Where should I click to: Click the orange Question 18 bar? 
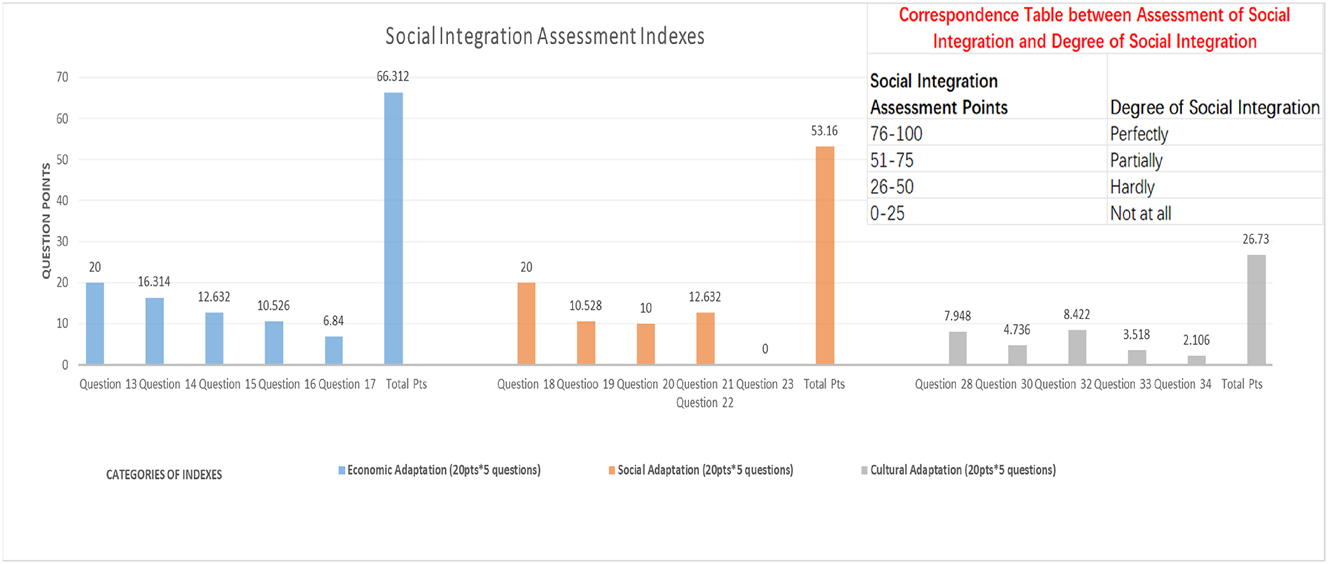click(526, 324)
